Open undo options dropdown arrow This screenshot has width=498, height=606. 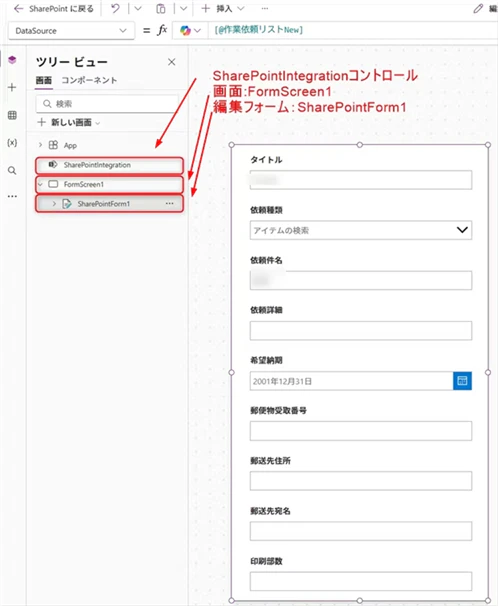tap(138, 9)
